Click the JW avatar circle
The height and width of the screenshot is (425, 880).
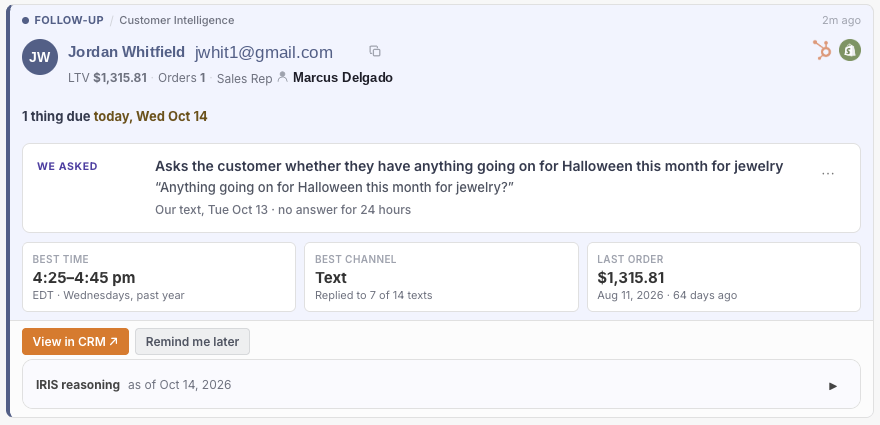tap(40, 57)
